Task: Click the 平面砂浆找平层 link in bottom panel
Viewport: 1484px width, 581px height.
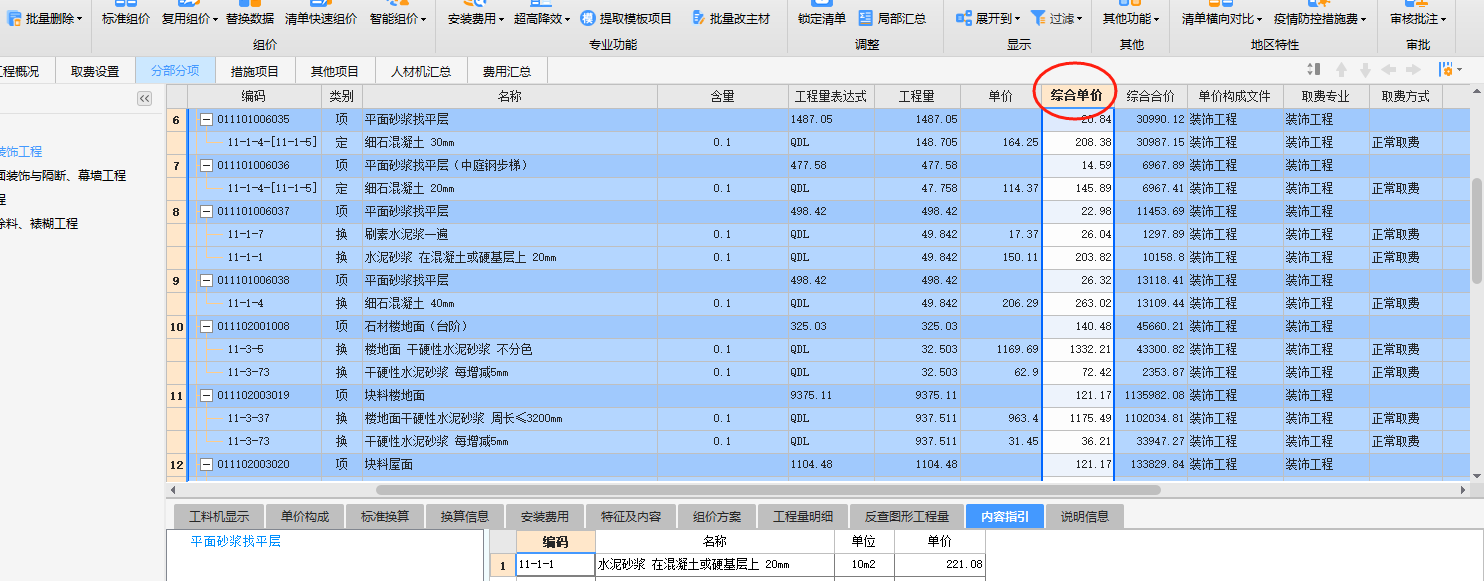Action: [236, 541]
